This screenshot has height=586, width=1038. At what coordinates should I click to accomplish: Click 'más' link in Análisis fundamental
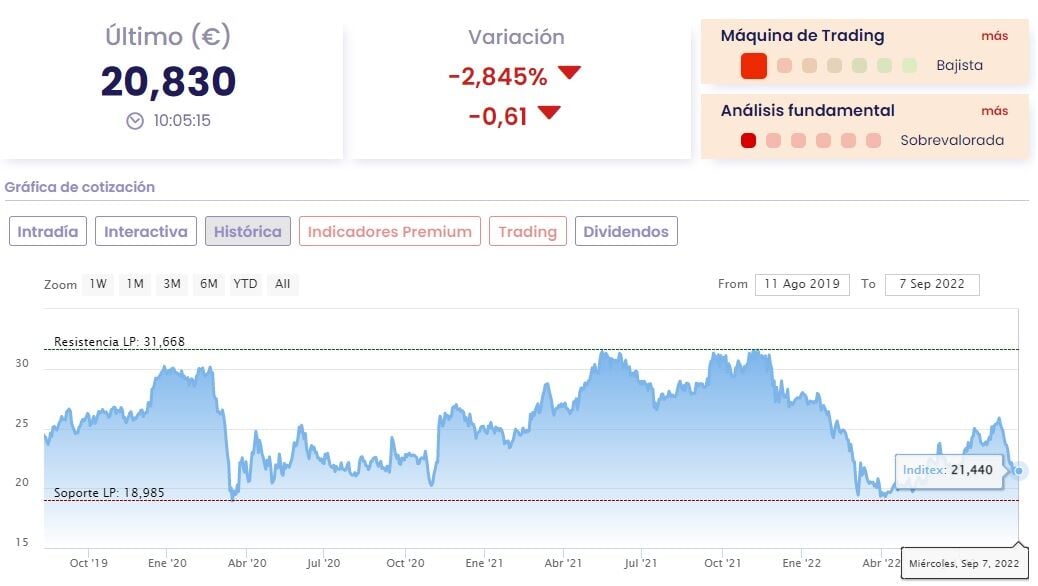tap(994, 111)
